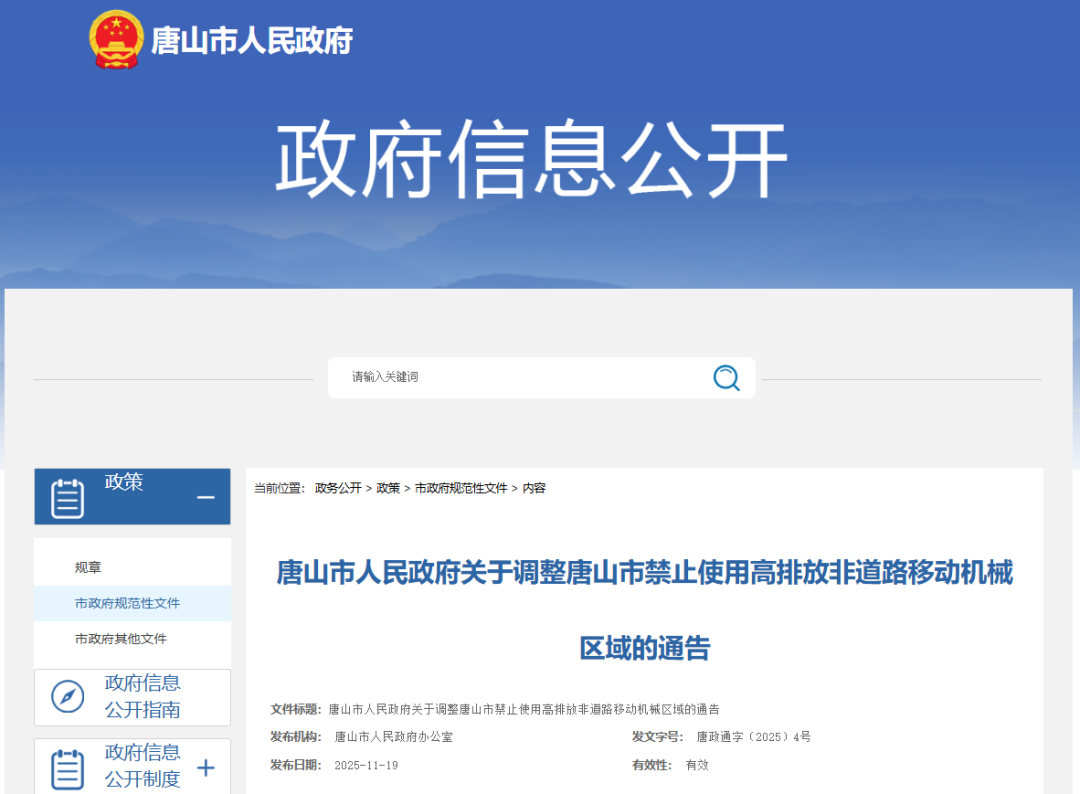
Task: Click 政策 breadcrumb link
Action: (x=388, y=488)
